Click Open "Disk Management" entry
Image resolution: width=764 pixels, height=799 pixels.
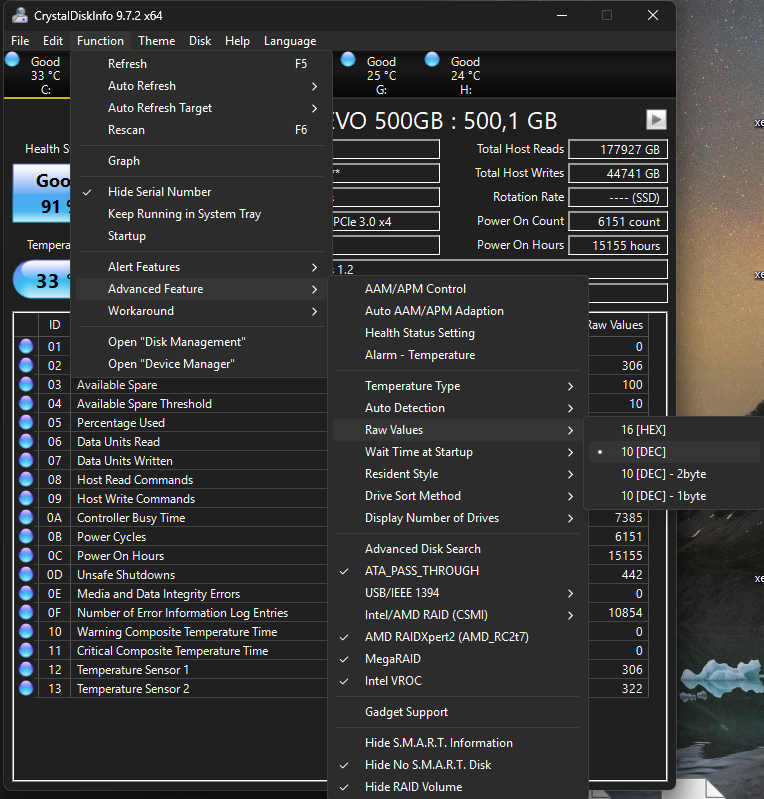point(201,342)
